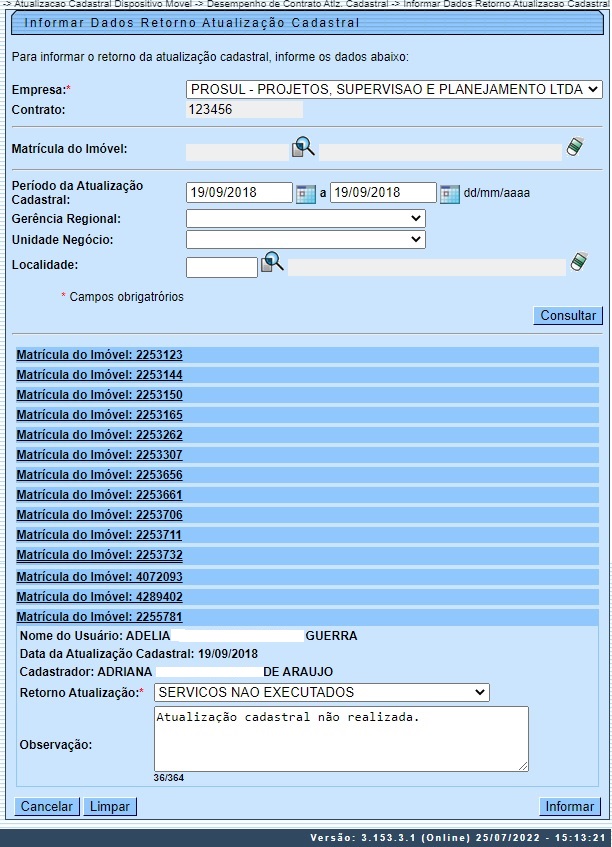Expand the Unidade Negócio dropdown

coord(306,239)
